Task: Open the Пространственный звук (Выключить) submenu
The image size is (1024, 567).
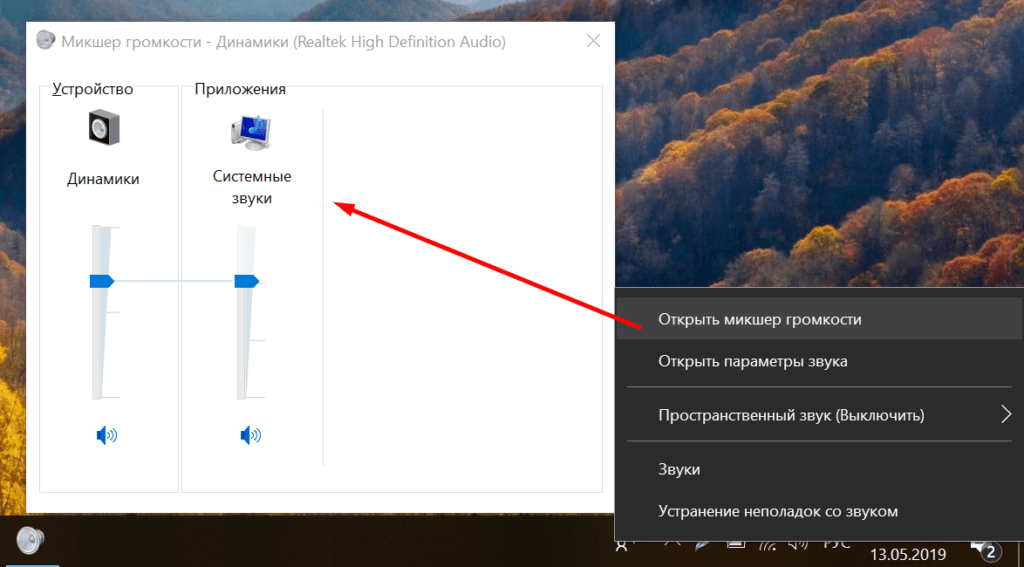Action: (819, 415)
